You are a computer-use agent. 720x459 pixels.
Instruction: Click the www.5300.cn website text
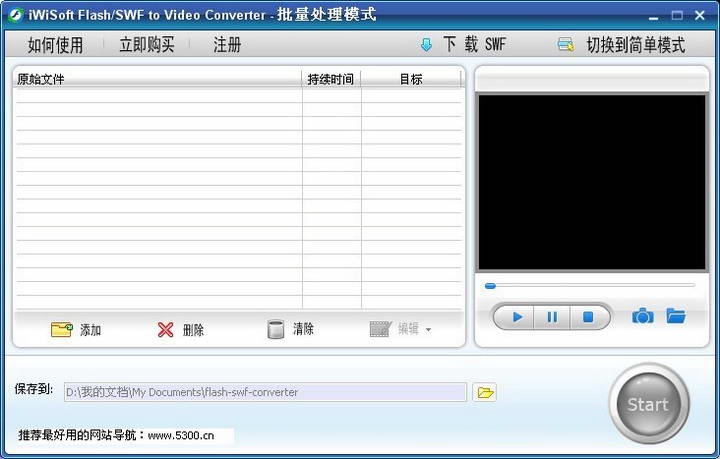click(x=181, y=435)
